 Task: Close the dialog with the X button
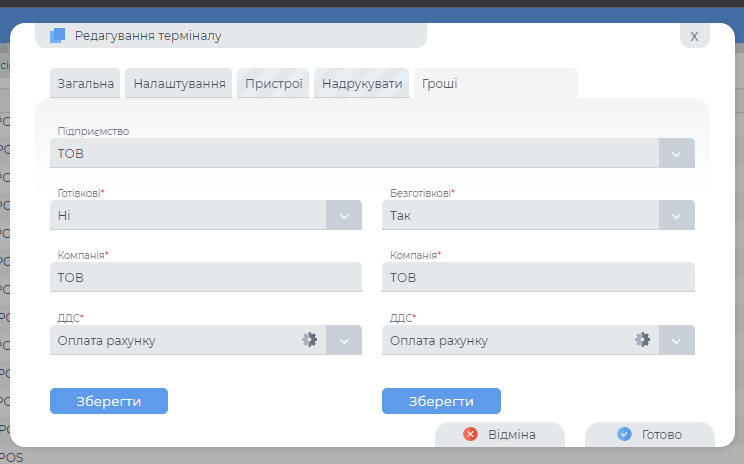pyautogui.click(x=694, y=36)
